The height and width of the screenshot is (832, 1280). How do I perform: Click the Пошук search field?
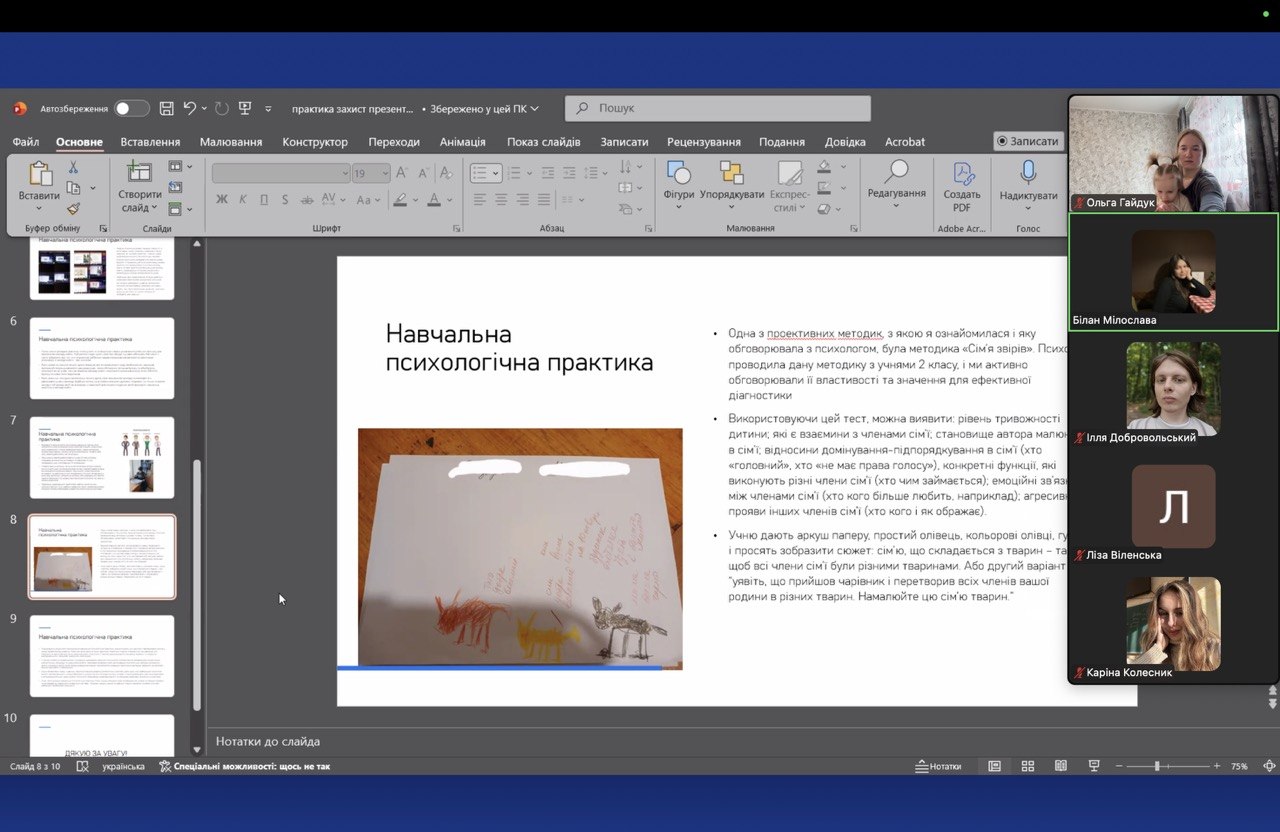718,108
